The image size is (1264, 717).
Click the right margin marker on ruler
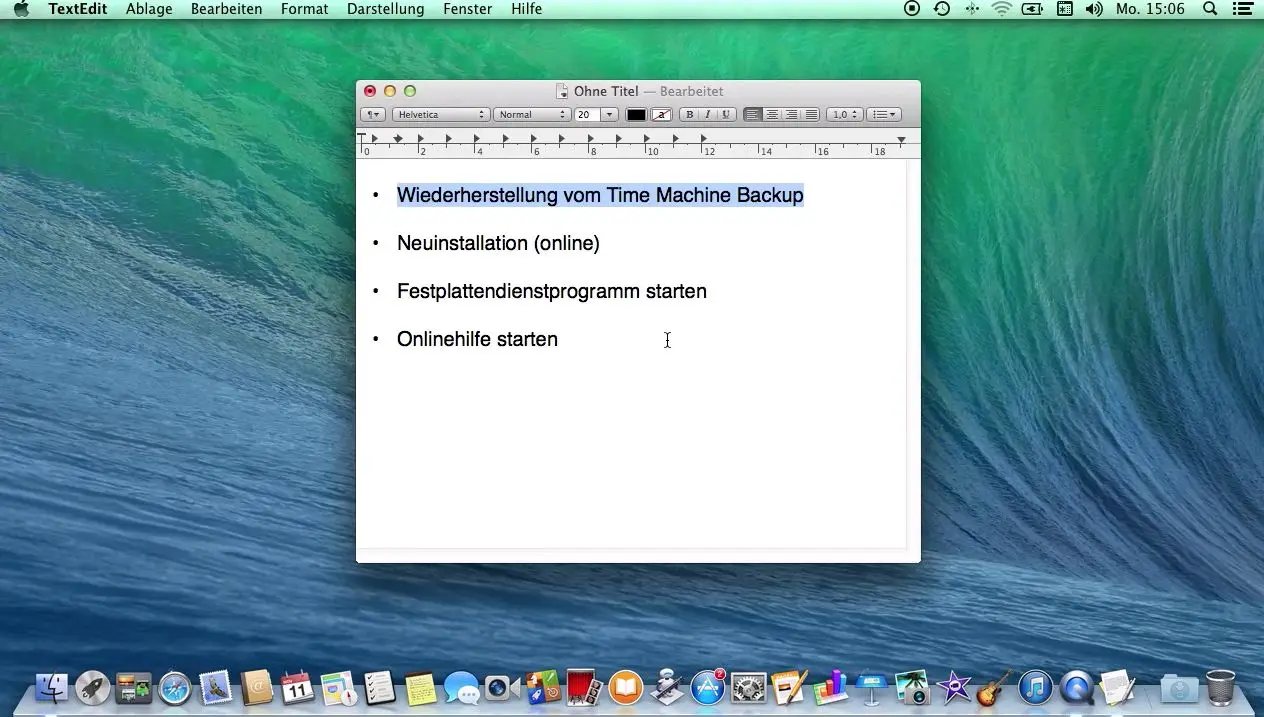[901, 140]
